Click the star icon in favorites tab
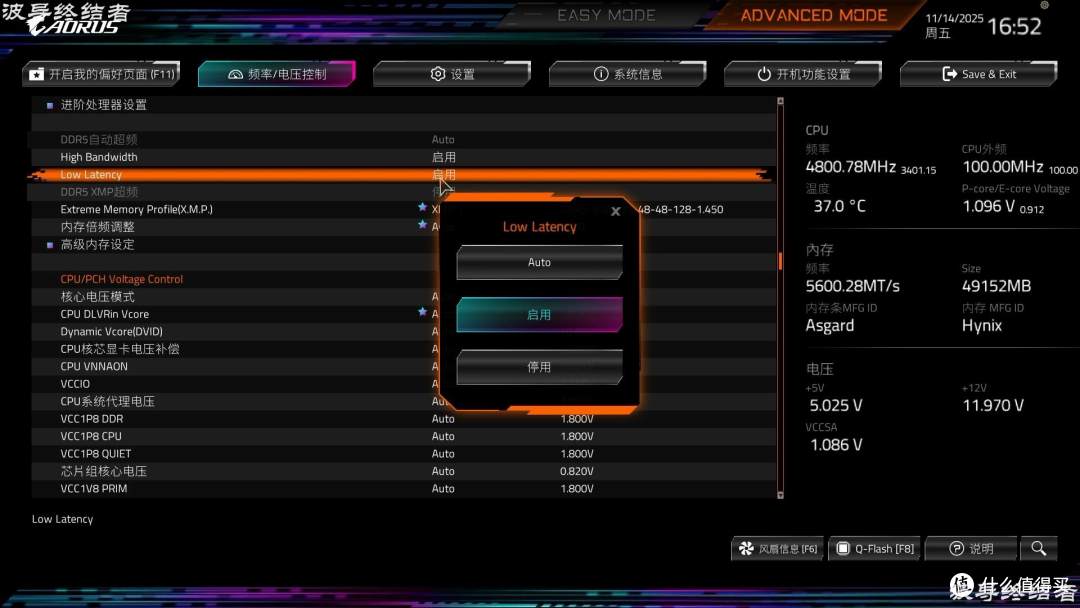The width and height of the screenshot is (1080, 608). pos(37,74)
